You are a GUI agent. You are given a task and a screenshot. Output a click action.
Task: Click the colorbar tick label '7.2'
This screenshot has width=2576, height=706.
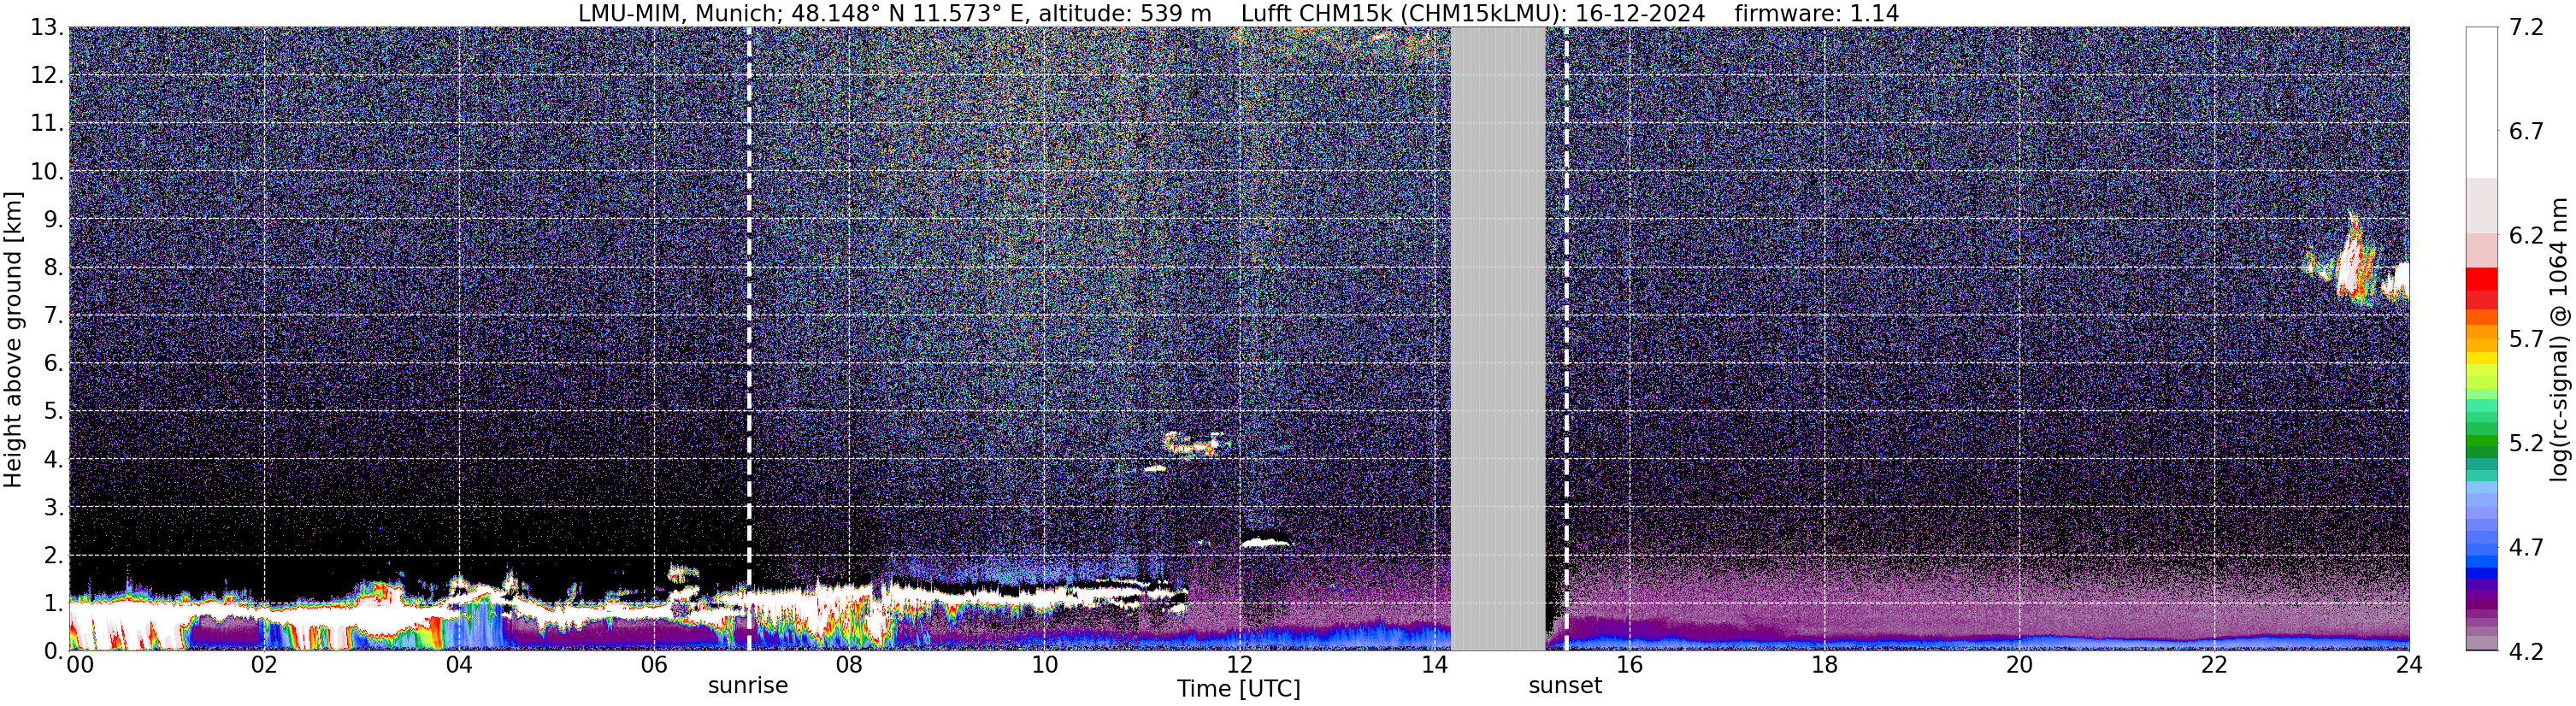(2526, 28)
